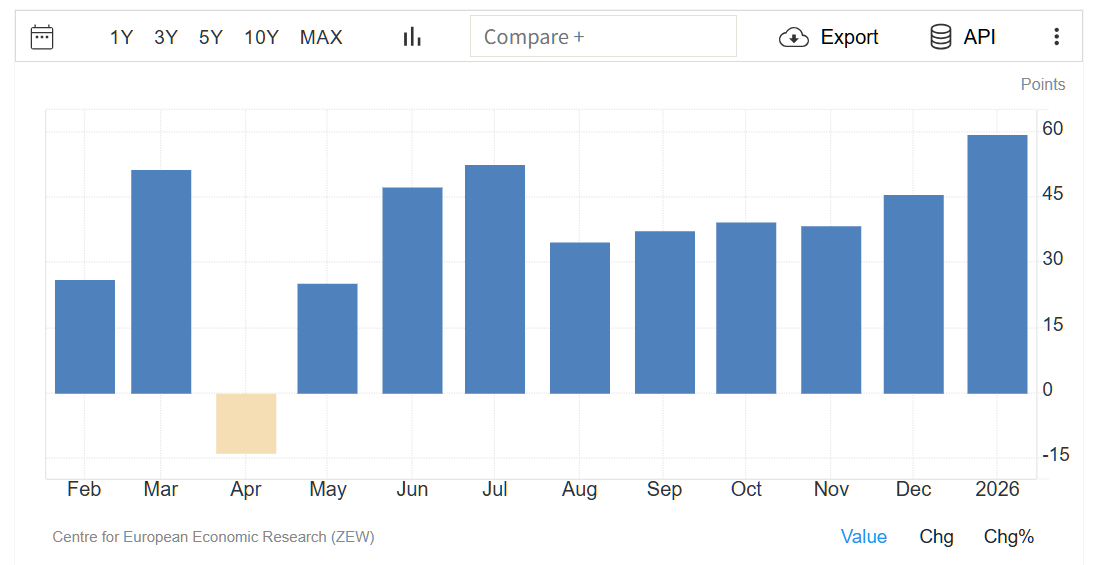1100x565 pixels.
Task: Open the three-dot more options menu
Action: (x=1056, y=37)
